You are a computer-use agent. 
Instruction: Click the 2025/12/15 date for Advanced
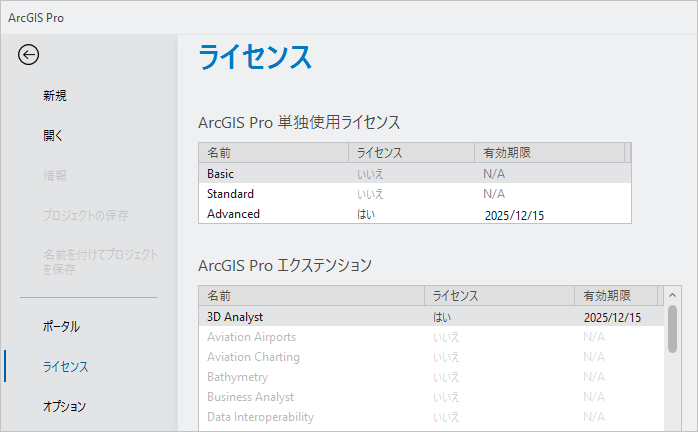(x=514, y=216)
